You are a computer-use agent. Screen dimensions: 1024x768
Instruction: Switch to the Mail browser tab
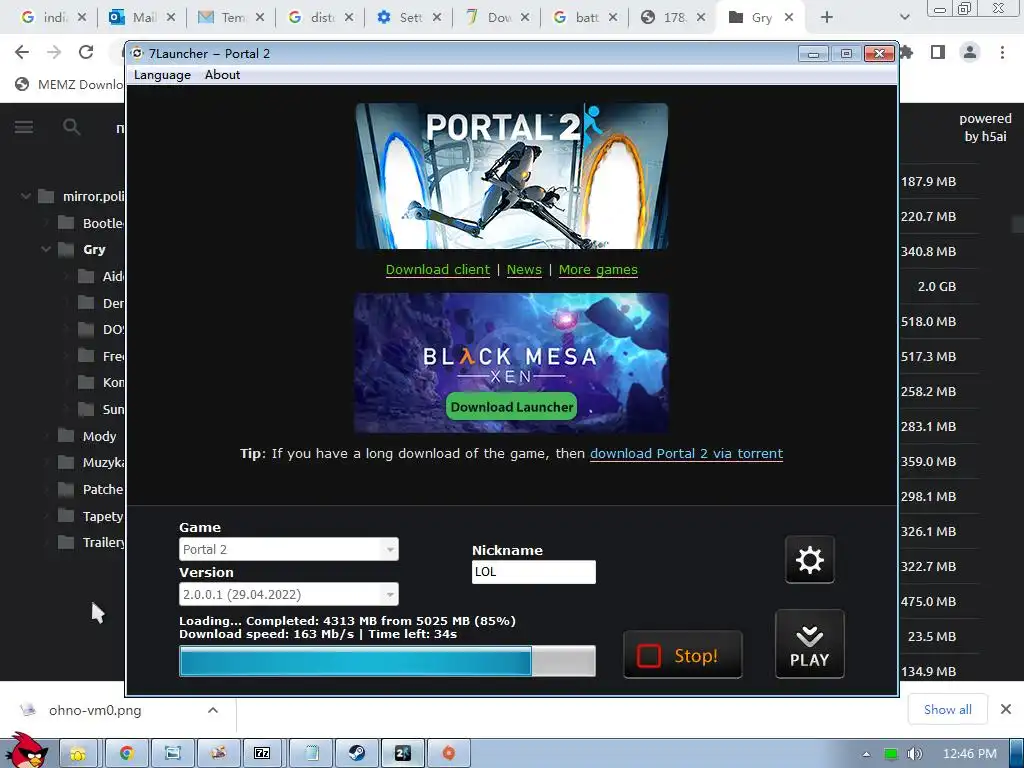tap(142, 18)
